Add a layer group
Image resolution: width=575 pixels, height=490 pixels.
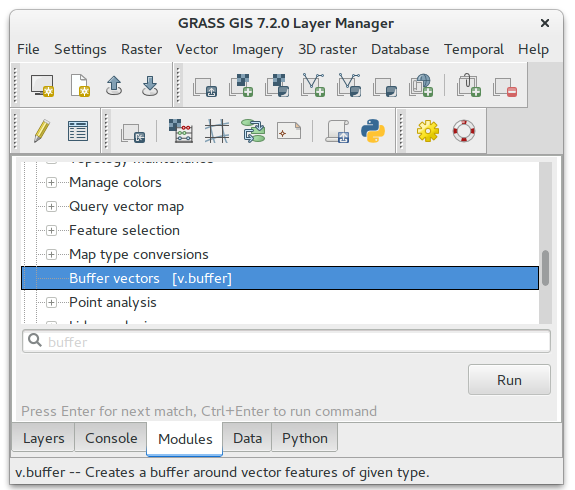click(x=469, y=86)
